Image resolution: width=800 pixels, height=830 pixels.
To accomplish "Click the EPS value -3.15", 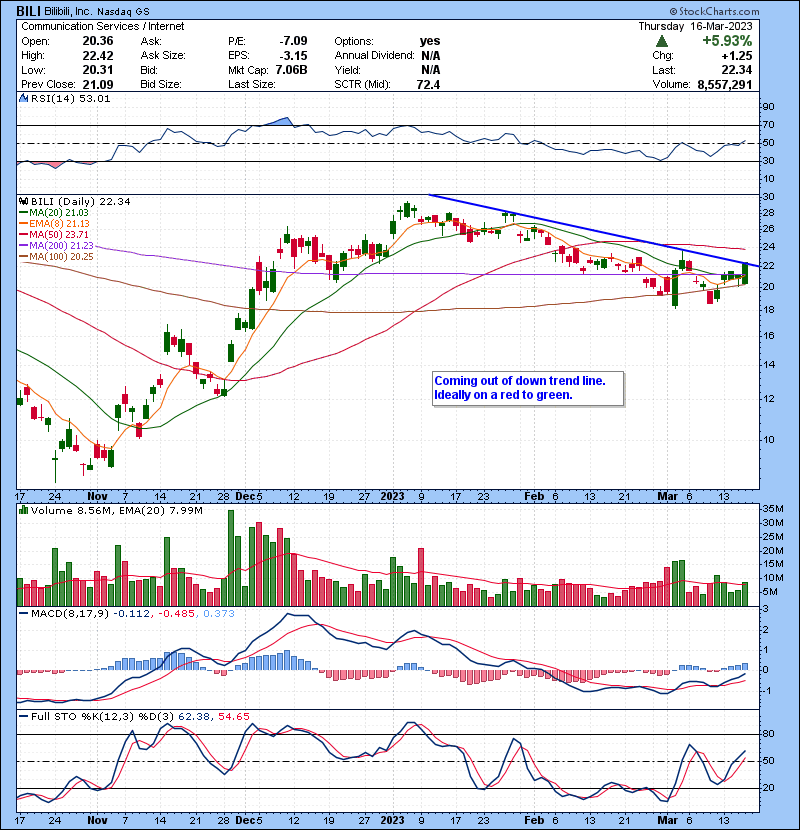I will (293, 56).
